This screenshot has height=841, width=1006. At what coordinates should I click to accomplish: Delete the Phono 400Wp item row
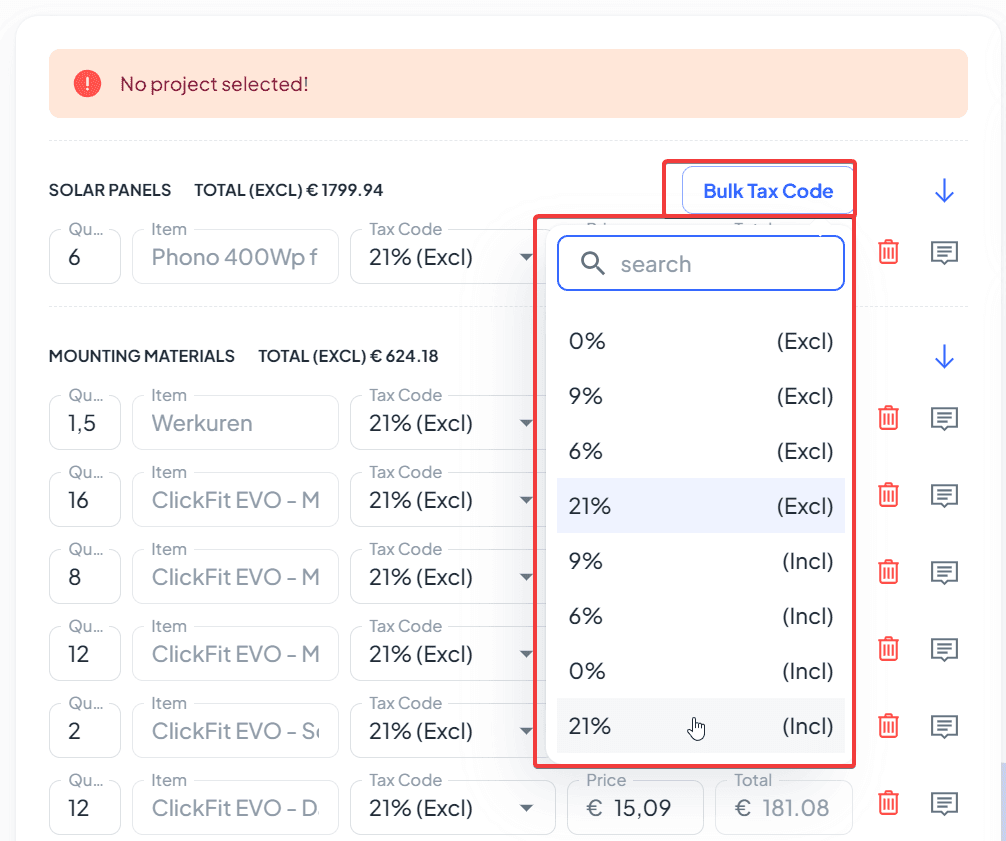[888, 253]
